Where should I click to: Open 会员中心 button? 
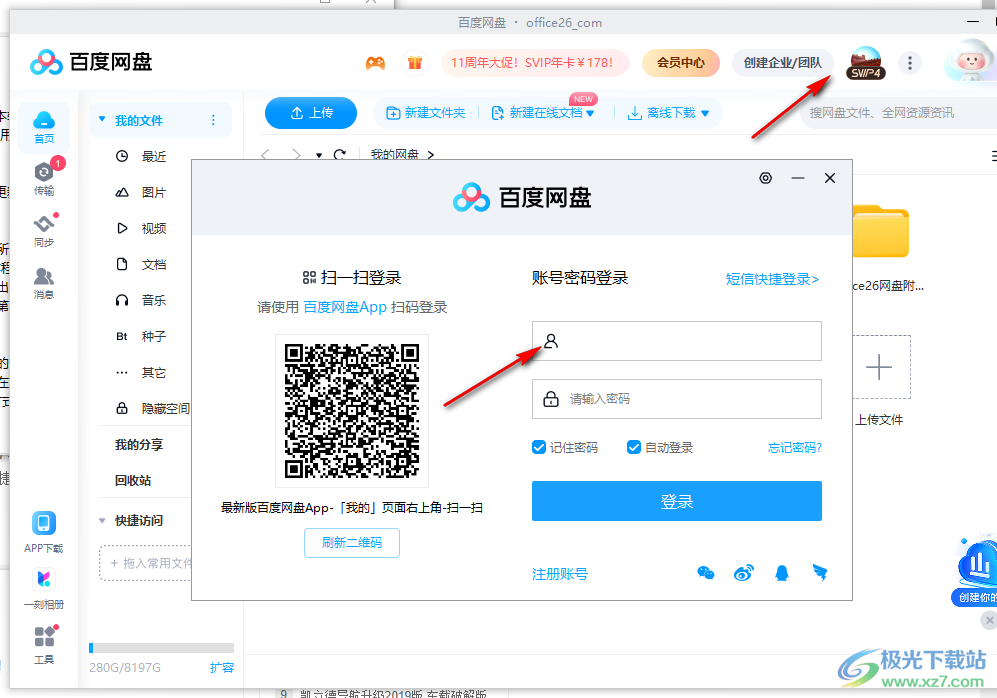pos(681,62)
